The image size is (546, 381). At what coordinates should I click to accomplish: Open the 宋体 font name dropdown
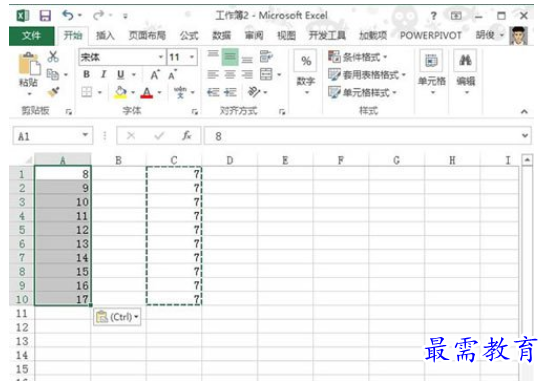click(161, 57)
